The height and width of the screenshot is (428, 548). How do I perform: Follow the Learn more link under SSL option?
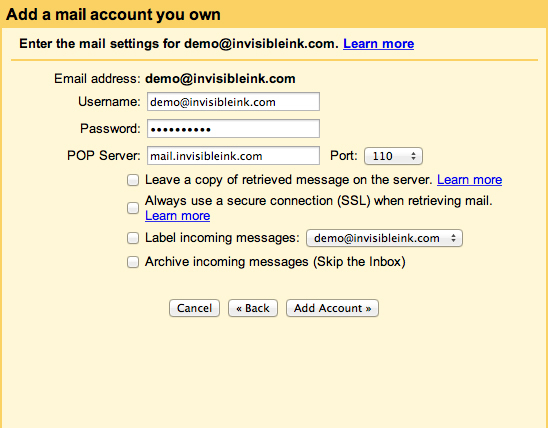click(x=178, y=216)
